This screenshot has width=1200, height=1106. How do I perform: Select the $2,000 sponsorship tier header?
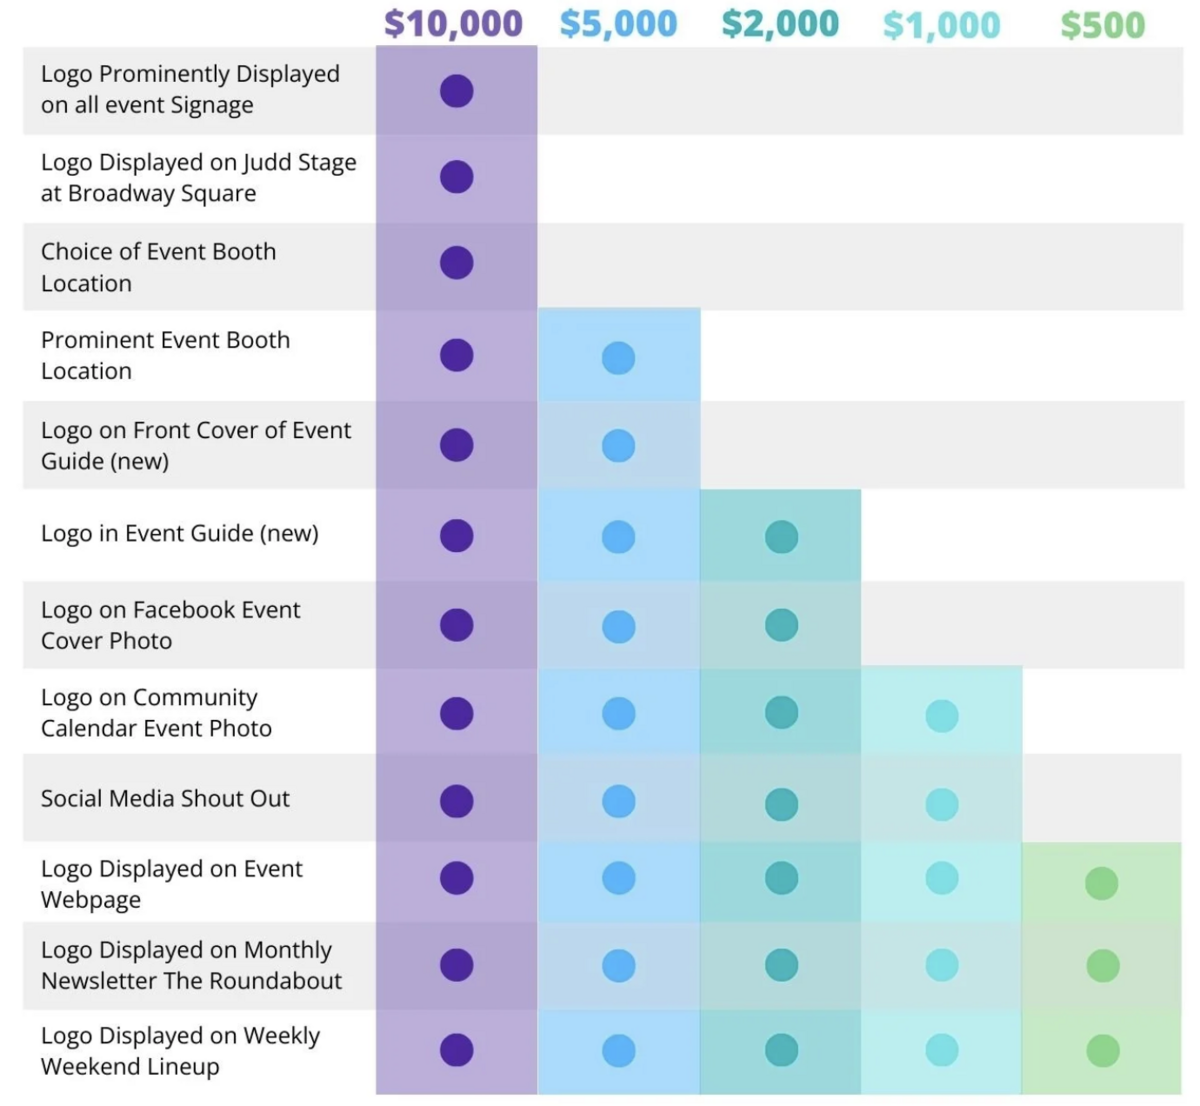coord(780,24)
